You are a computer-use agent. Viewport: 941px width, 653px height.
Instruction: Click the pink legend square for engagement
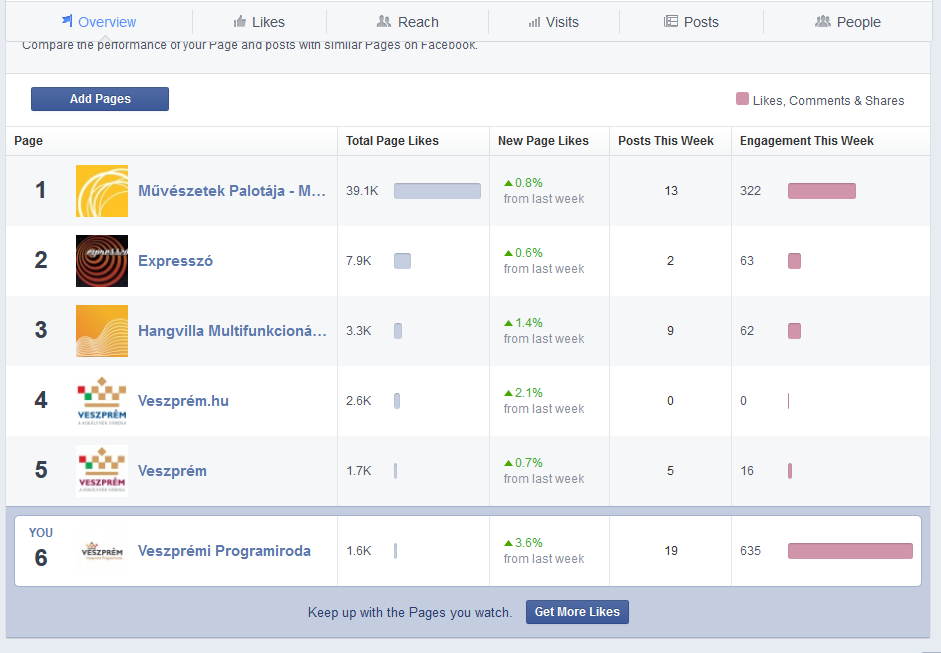(742, 100)
